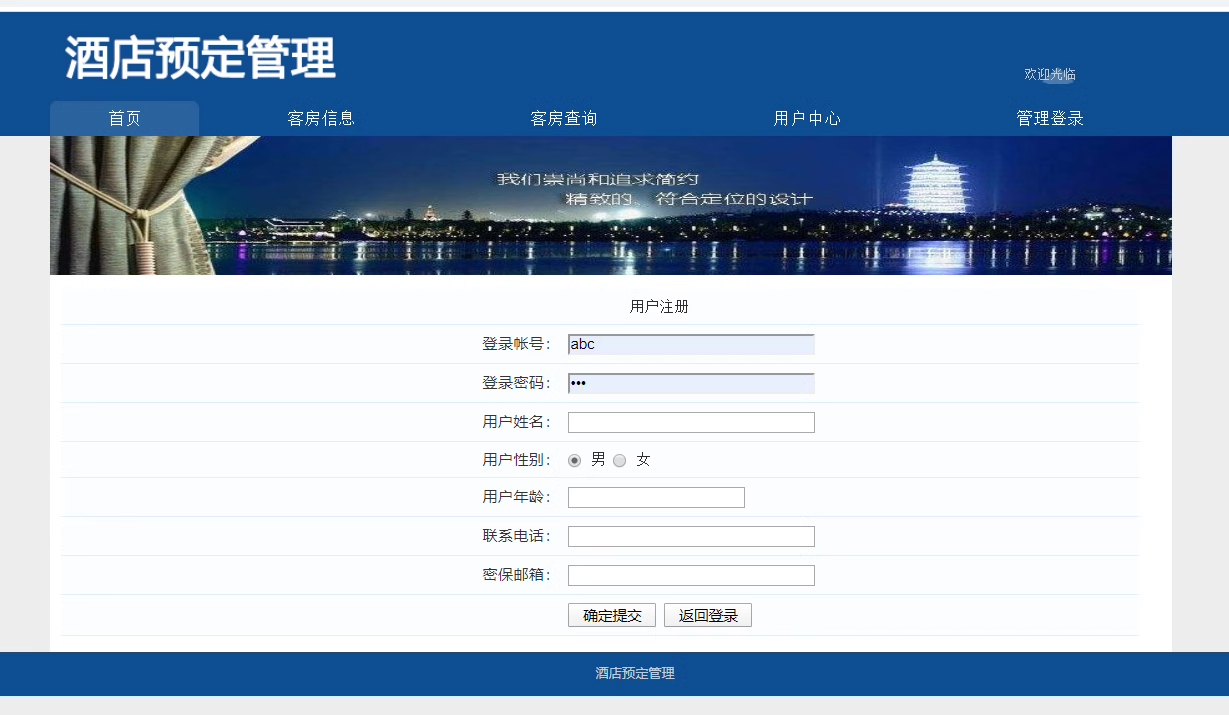
Task: Click the 用户姓名 text field
Action: point(691,422)
